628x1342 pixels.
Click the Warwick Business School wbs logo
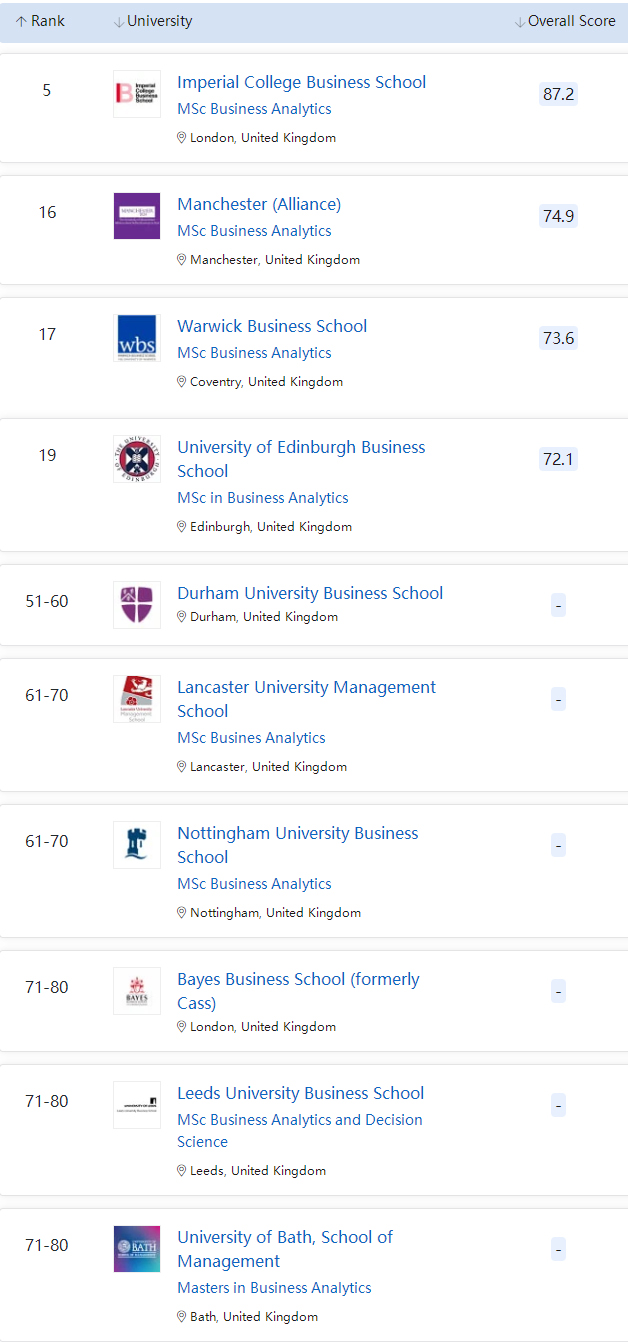(137, 338)
